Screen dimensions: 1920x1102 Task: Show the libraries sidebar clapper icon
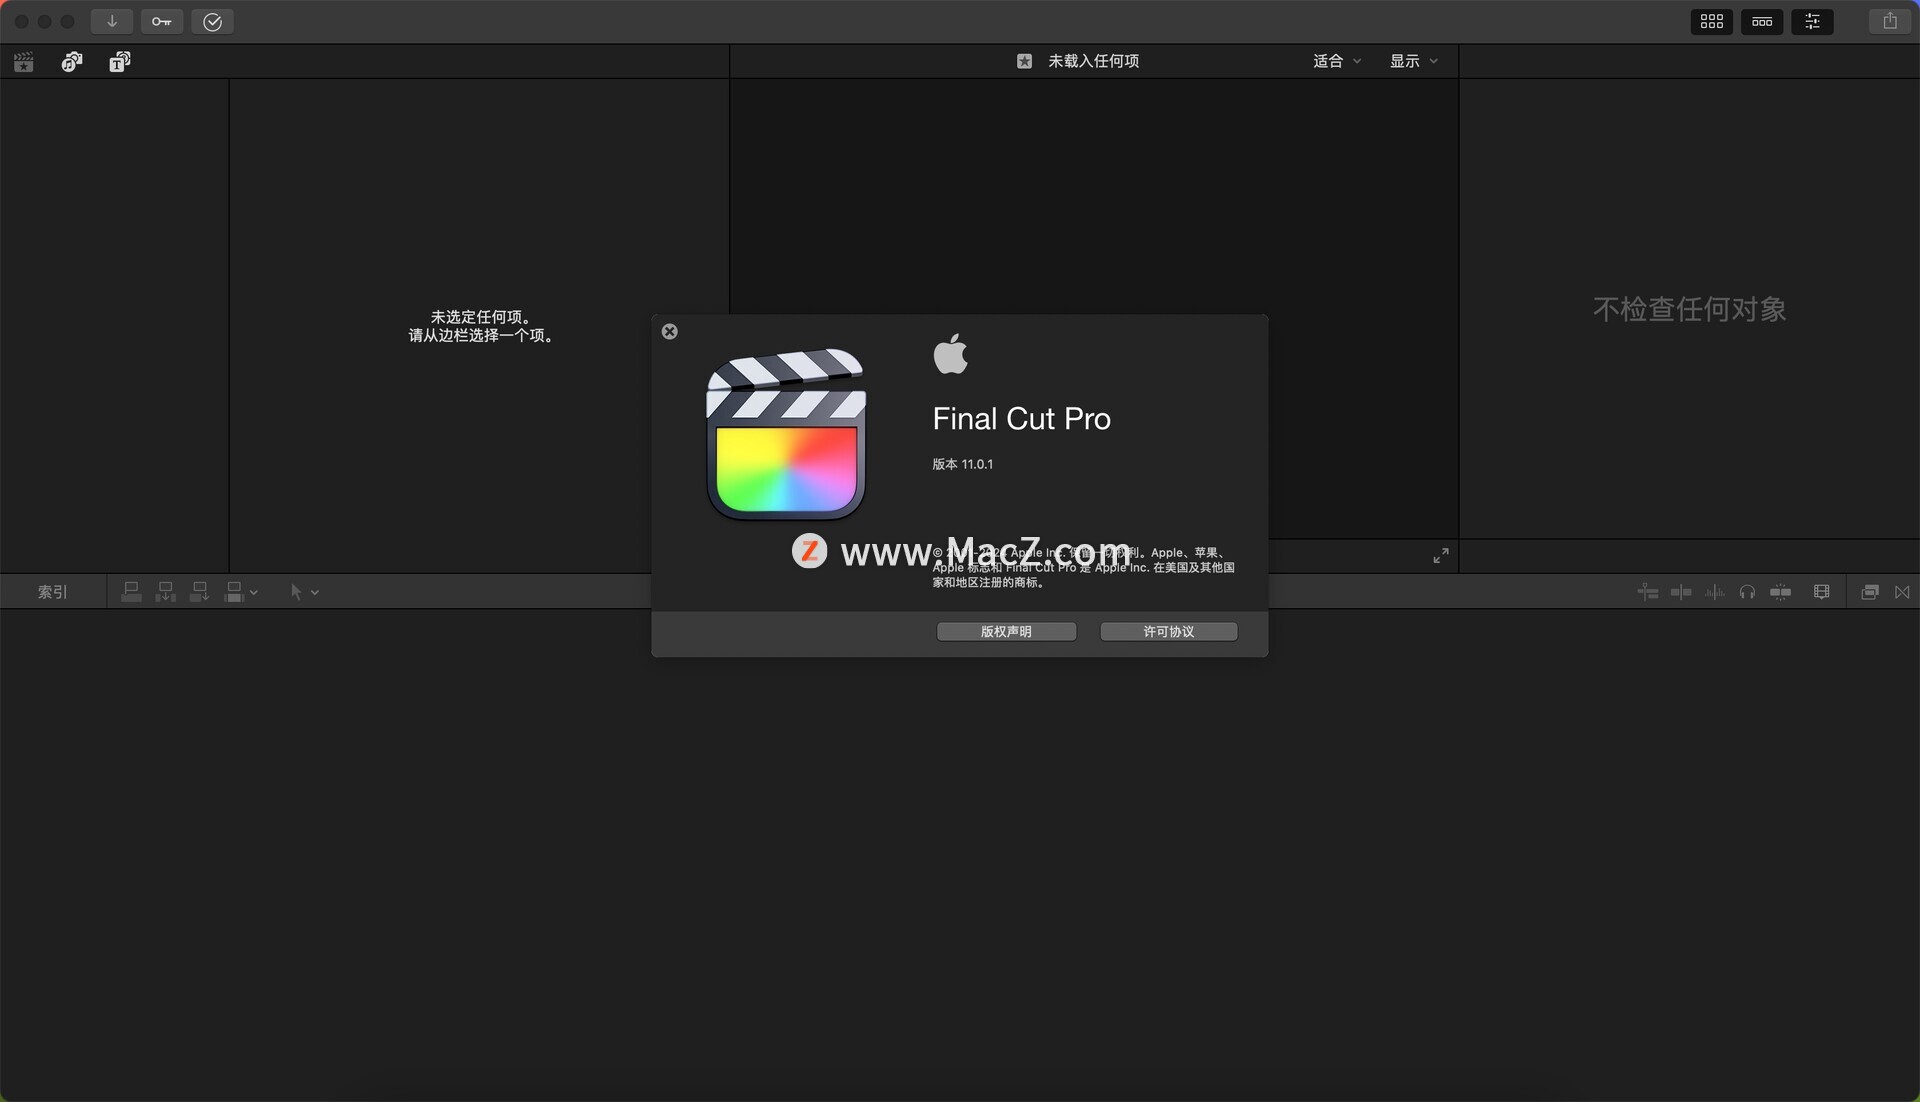click(24, 62)
